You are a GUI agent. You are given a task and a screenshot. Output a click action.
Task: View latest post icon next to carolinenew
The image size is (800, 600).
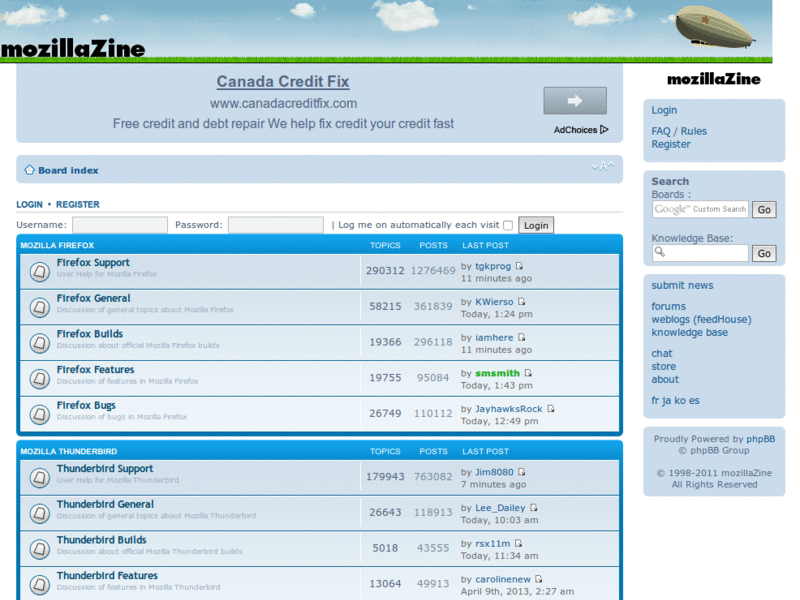coord(539,579)
